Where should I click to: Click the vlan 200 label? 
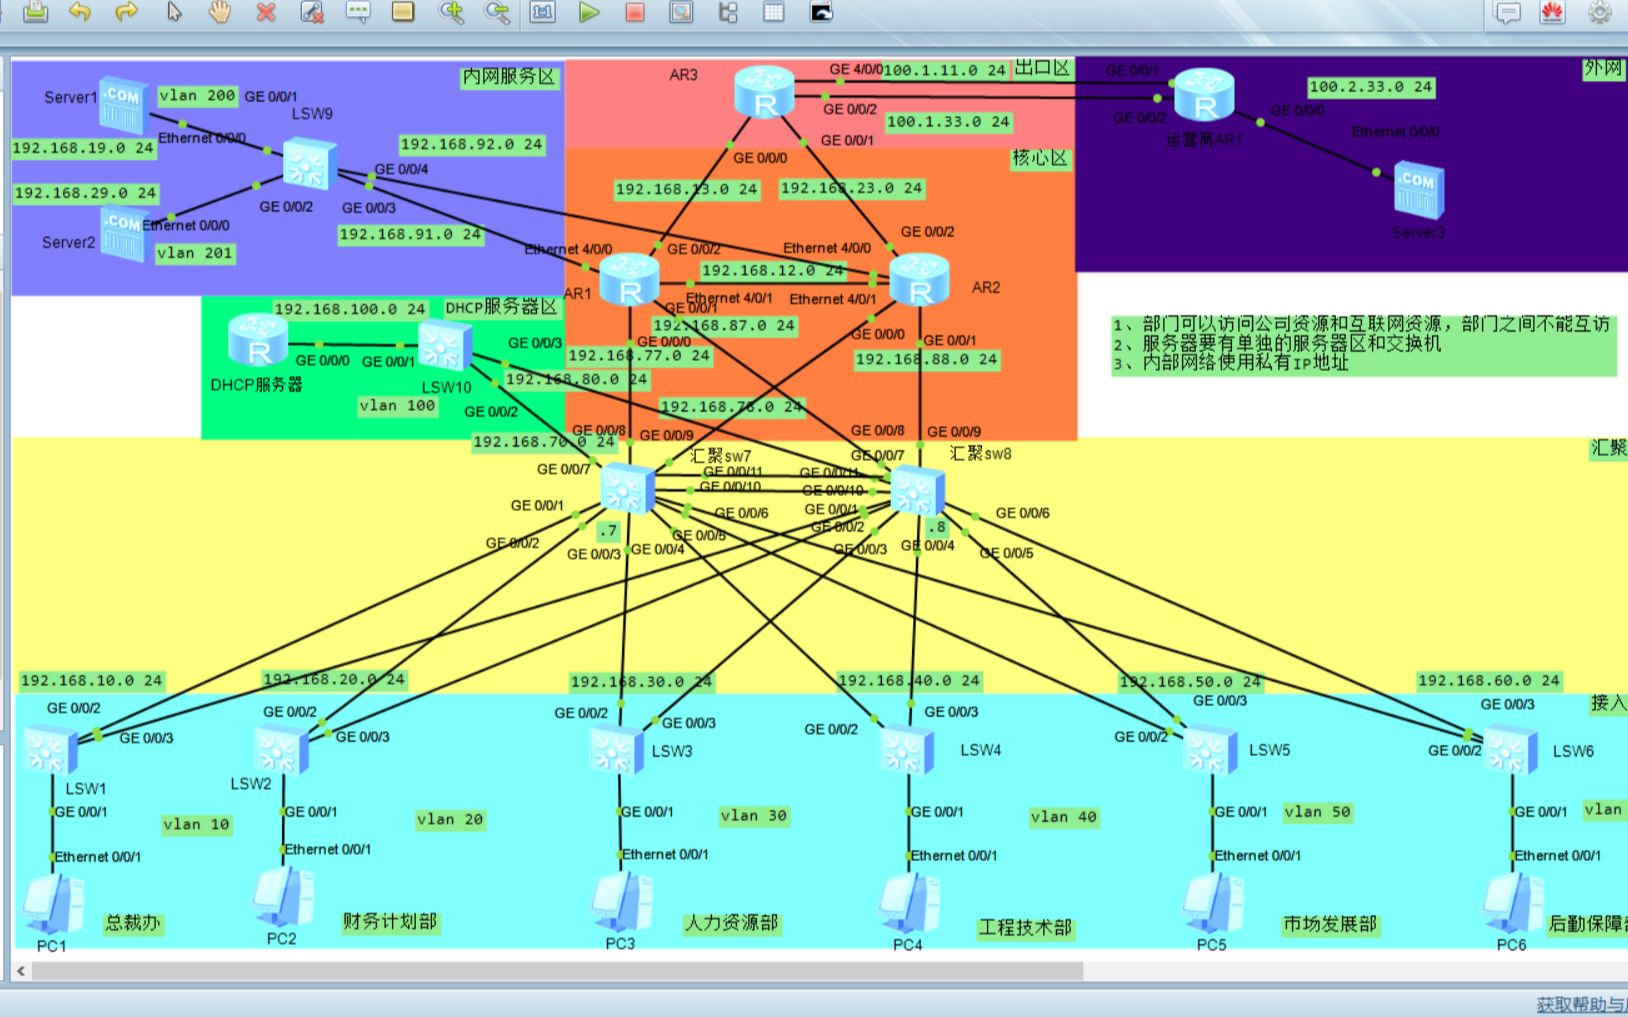click(197, 96)
